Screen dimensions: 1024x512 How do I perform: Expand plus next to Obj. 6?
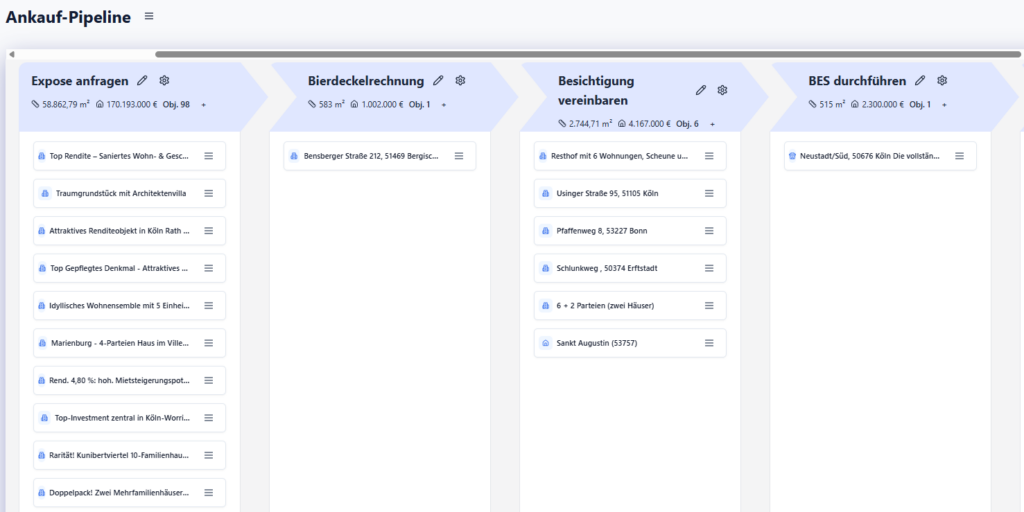coord(712,124)
